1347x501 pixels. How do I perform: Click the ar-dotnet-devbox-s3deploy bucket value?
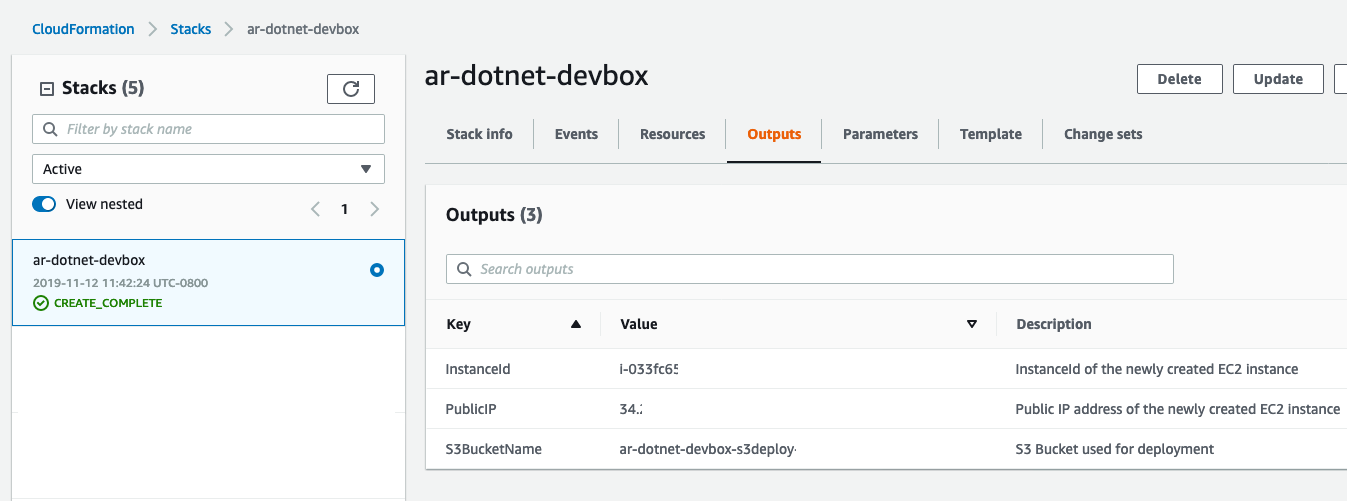coord(708,449)
